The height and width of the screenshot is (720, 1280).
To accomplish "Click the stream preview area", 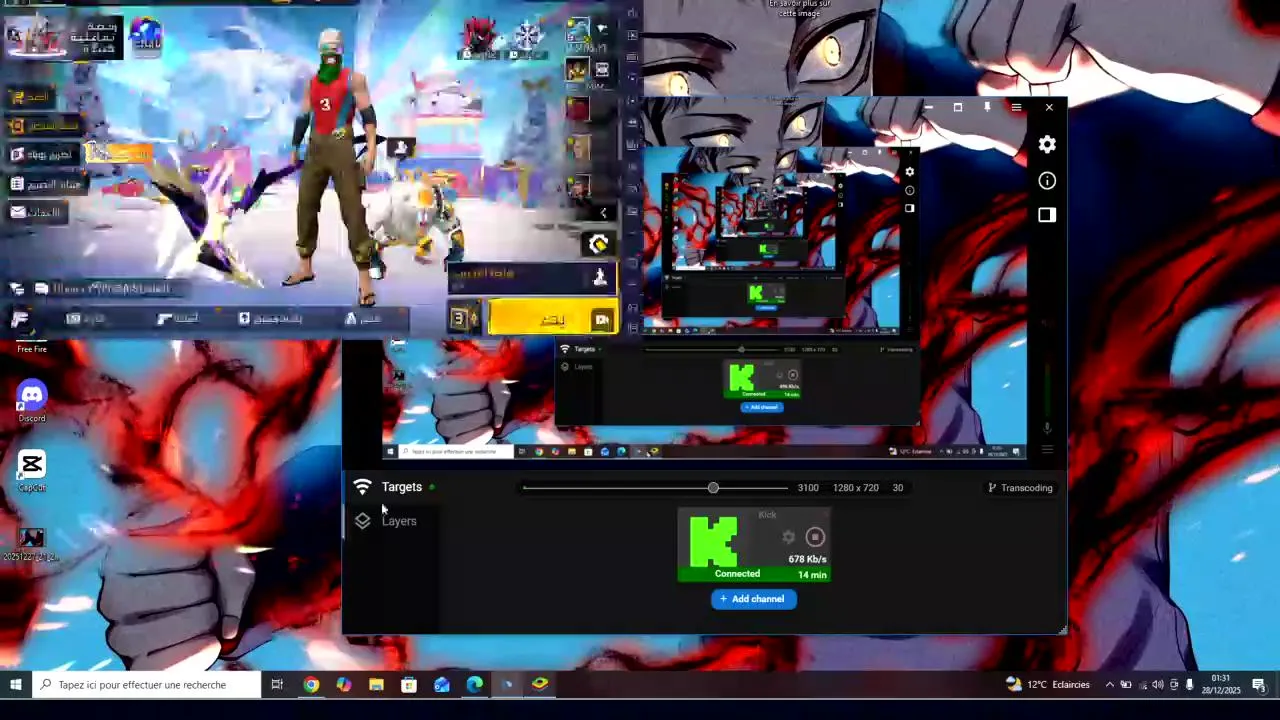I will (704, 280).
